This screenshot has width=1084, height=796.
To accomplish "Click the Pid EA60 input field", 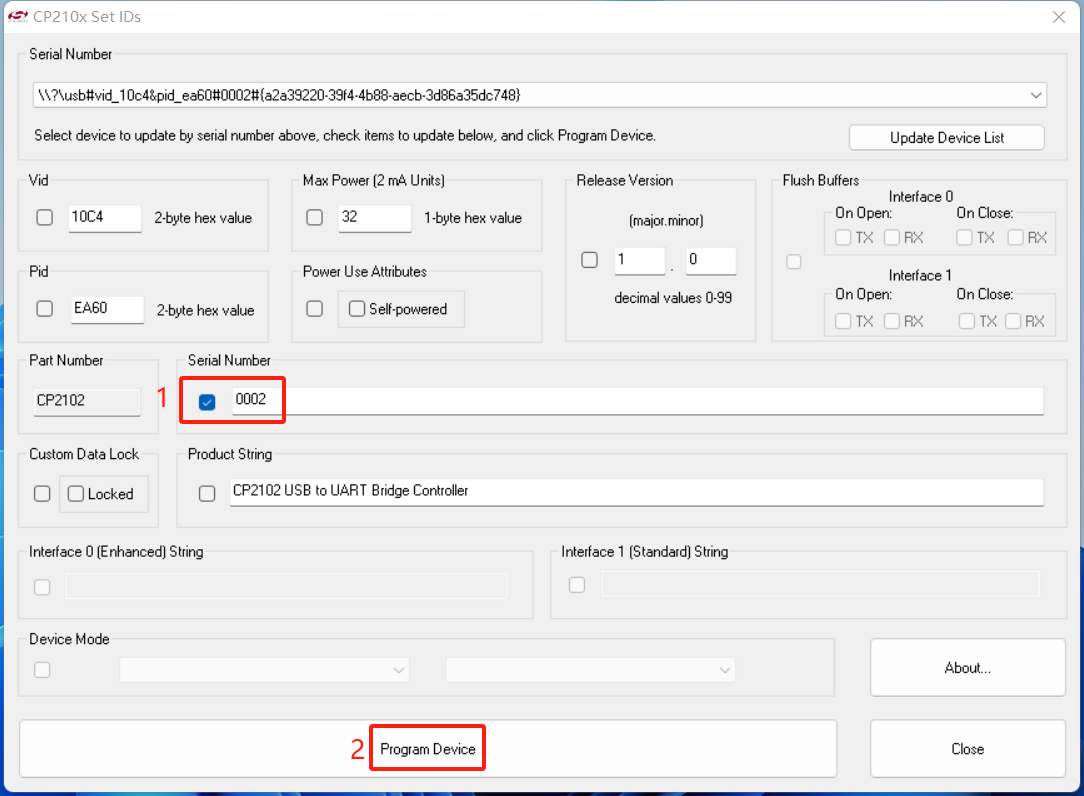I will tap(106, 309).
